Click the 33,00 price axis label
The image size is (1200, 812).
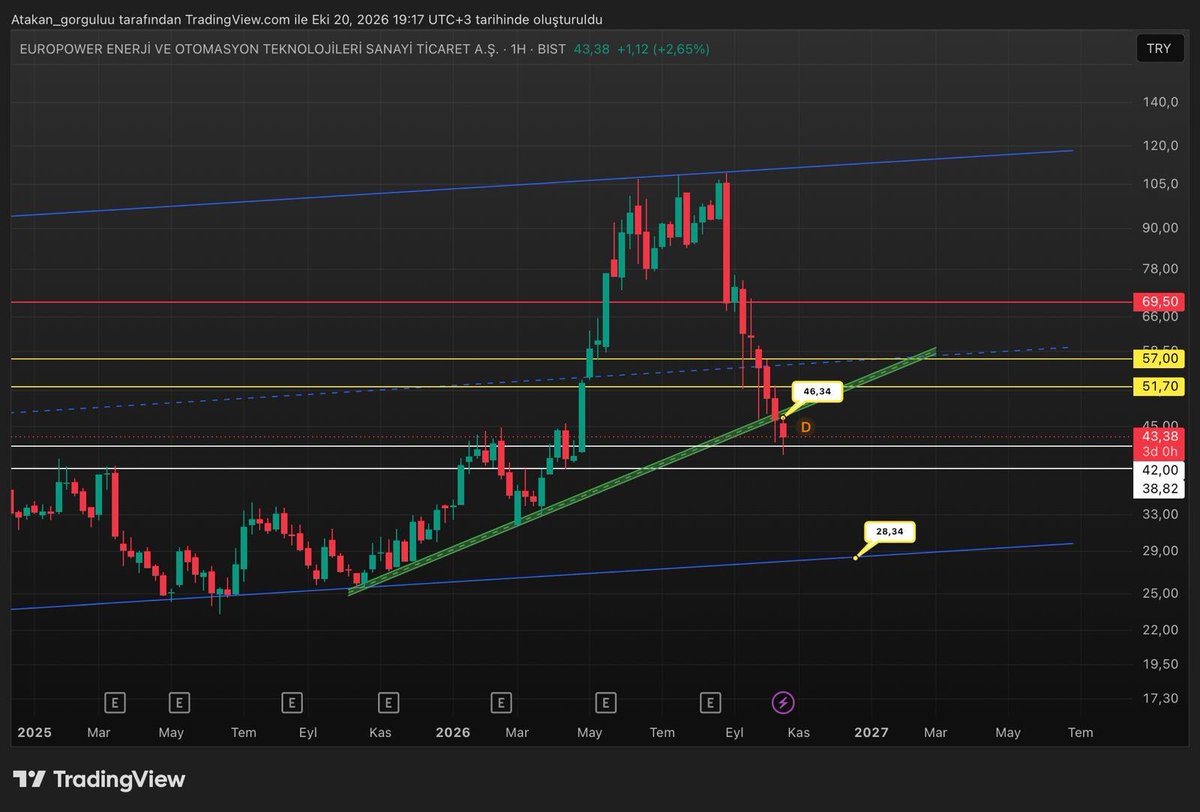1160,514
